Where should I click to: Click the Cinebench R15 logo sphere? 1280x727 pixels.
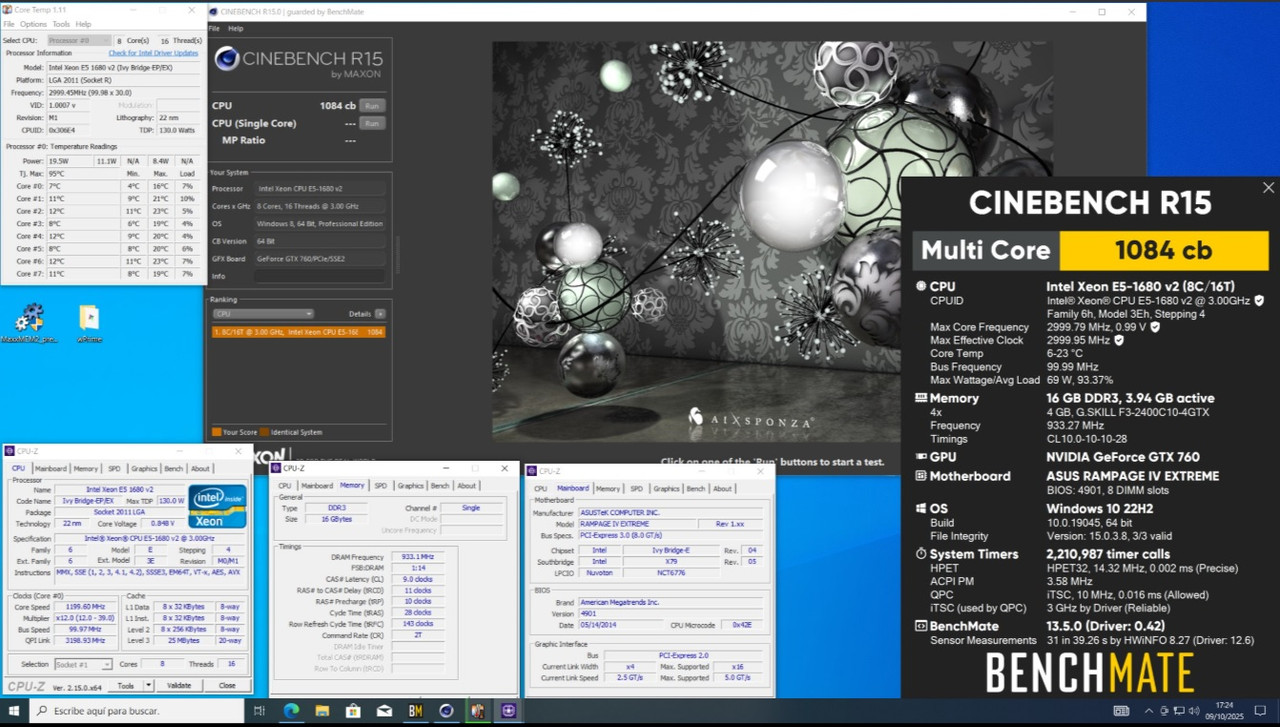click(226, 58)
